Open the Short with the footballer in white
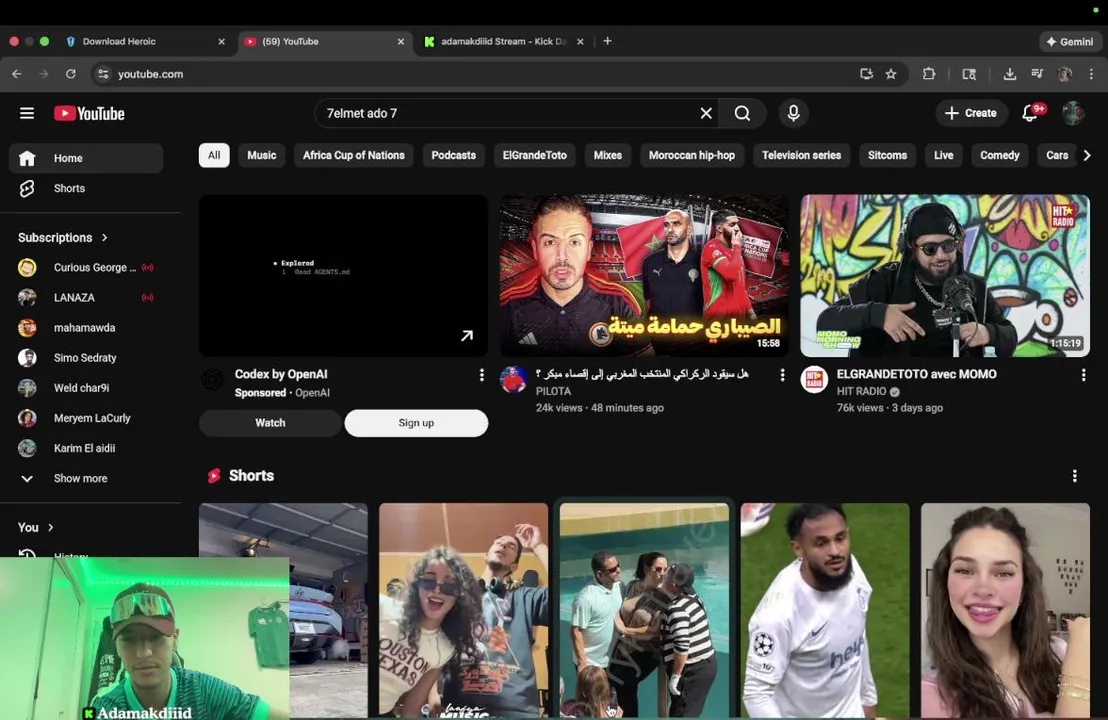Image resolution: width=1108 pixels, height=720 pixels. tap(825, 610)
